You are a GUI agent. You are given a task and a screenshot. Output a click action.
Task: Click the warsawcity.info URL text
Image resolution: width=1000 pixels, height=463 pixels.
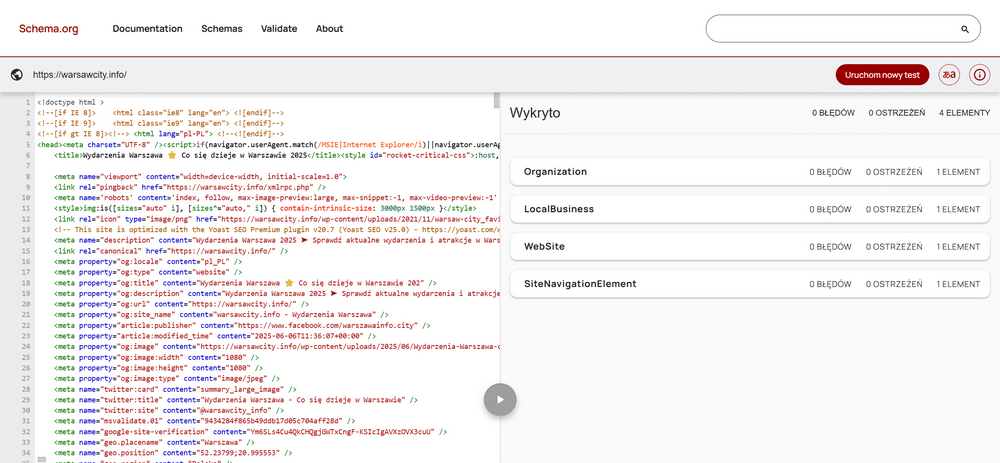[80, 75]
